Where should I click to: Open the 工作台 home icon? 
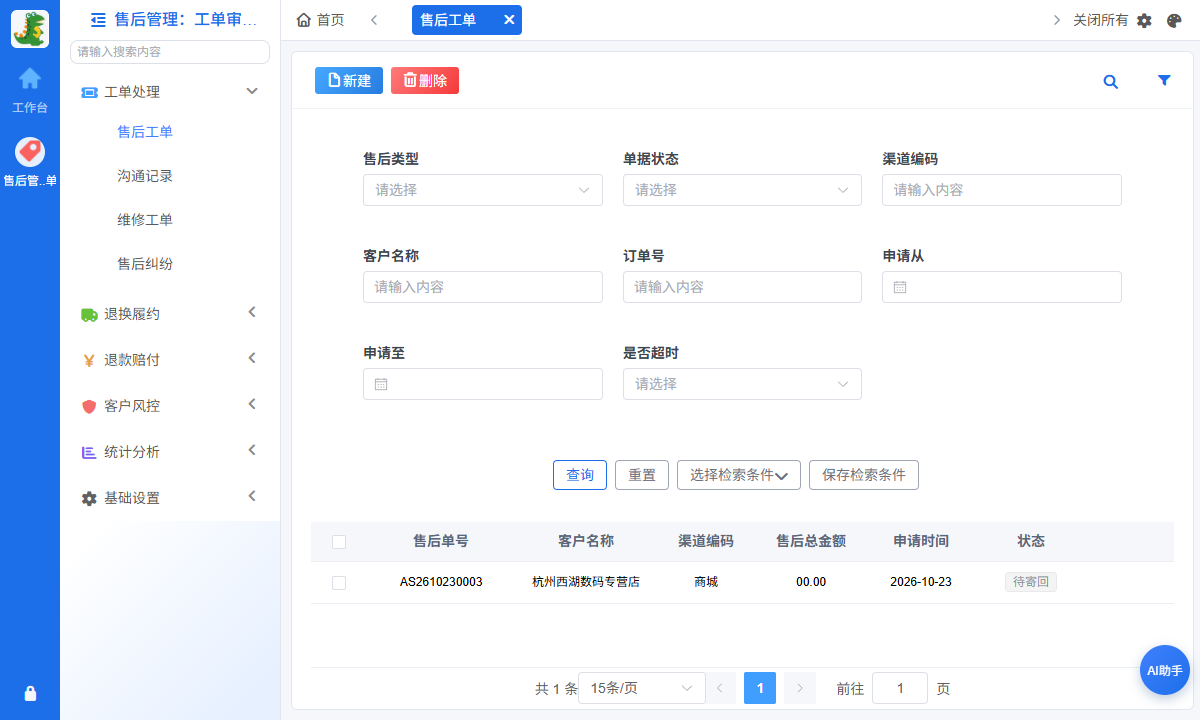30,78
